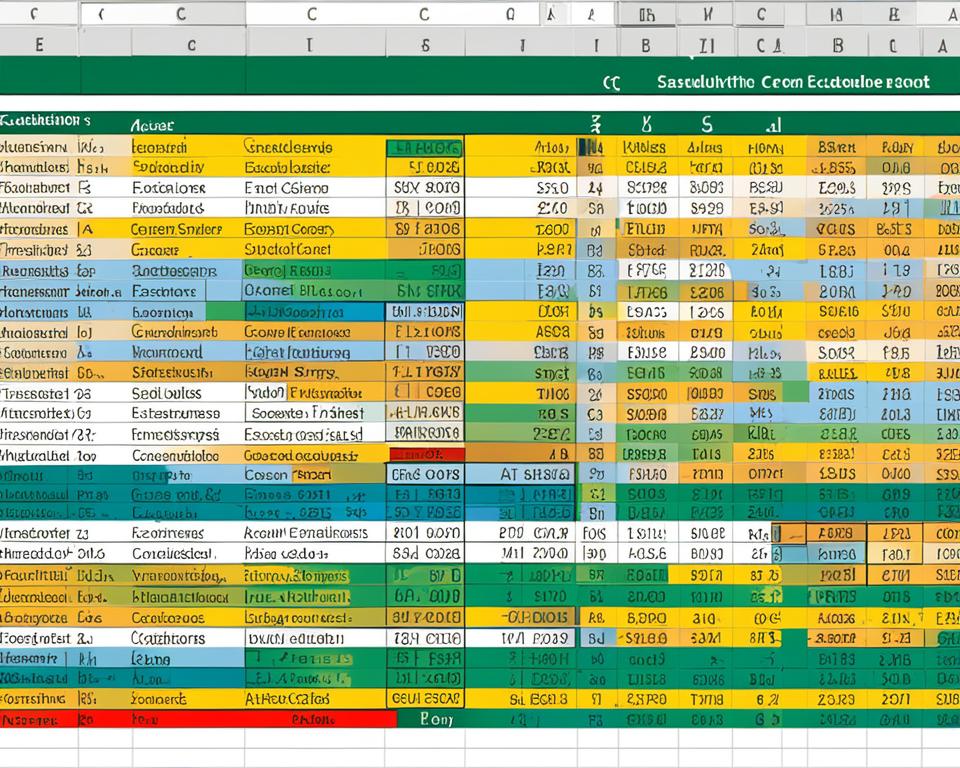Click the light blue 'AT SHSaG' cell
This screenshot has width=960, height=768.
pyautogui.click(x=520, y=475)
